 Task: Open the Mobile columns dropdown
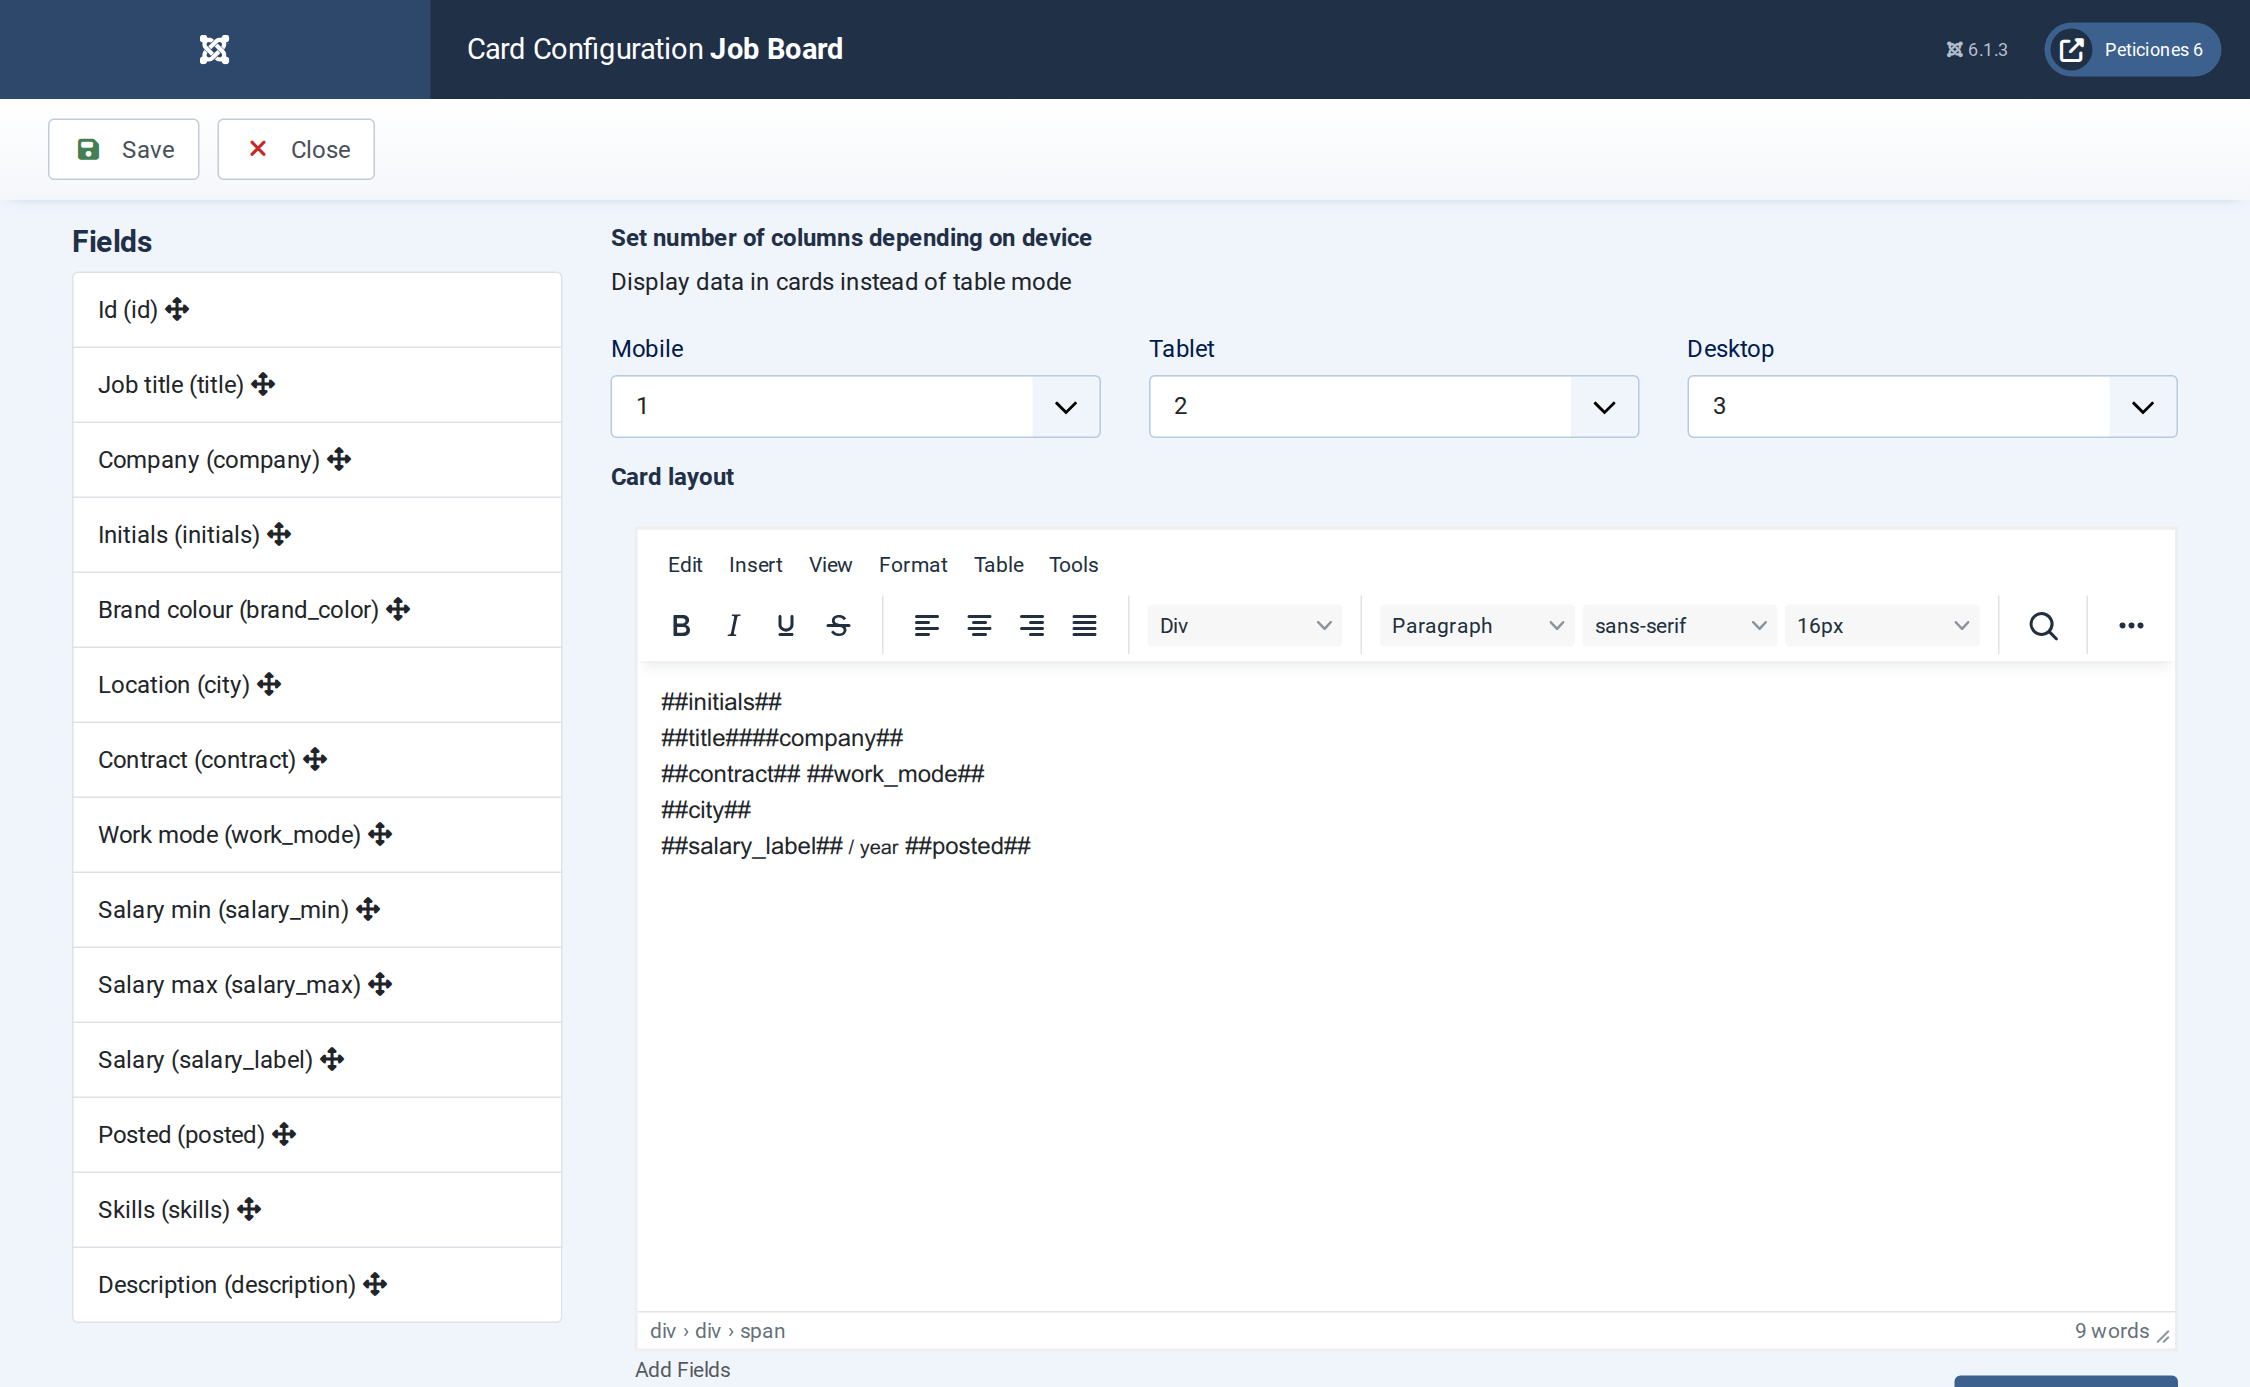(855, 406)
